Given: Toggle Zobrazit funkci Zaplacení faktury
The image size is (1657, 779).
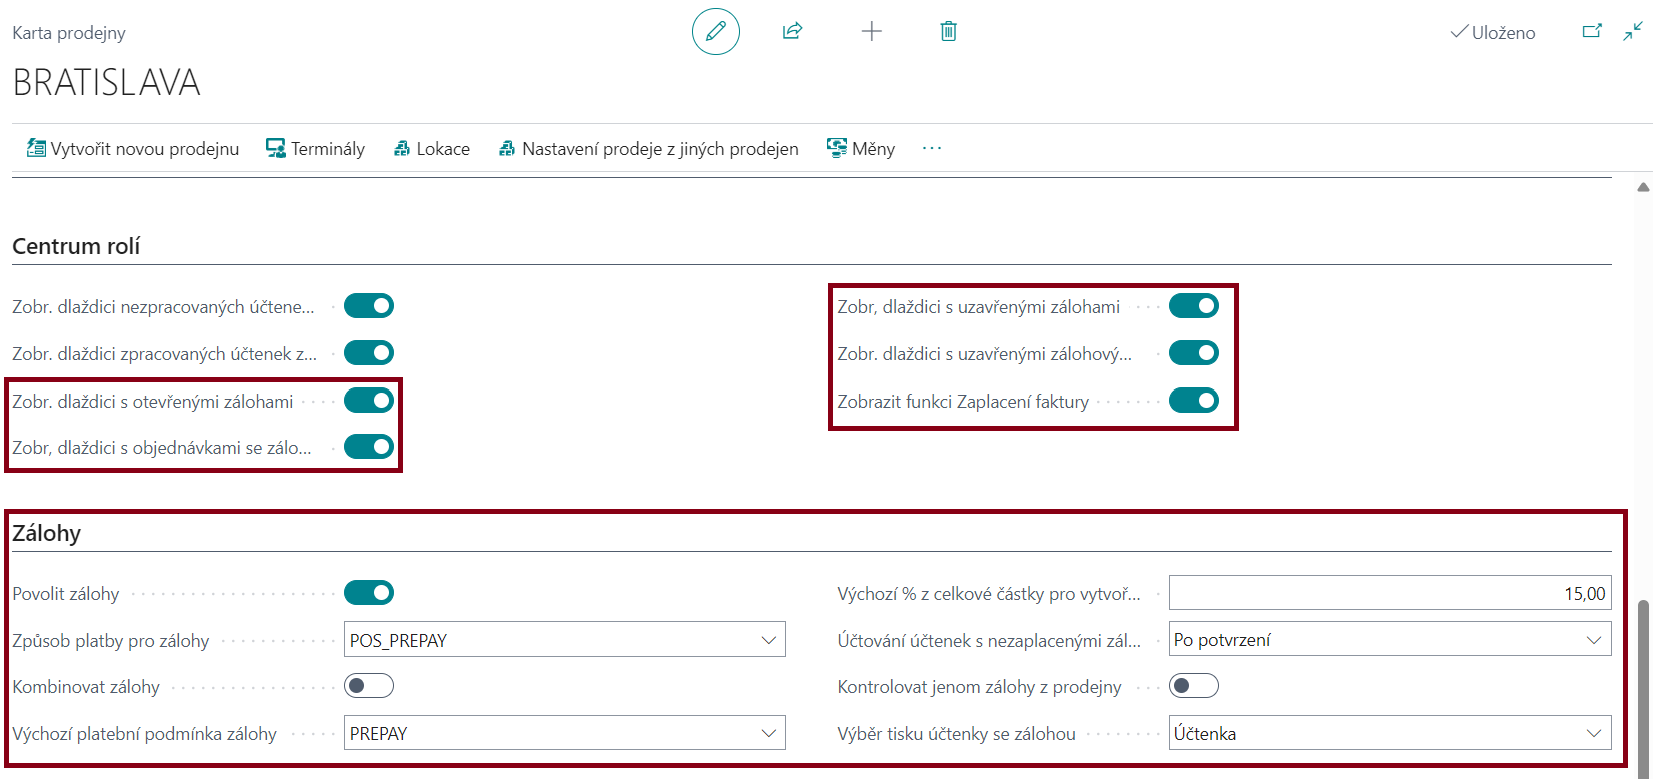Looking at the screenshot, I should 1194,400.
